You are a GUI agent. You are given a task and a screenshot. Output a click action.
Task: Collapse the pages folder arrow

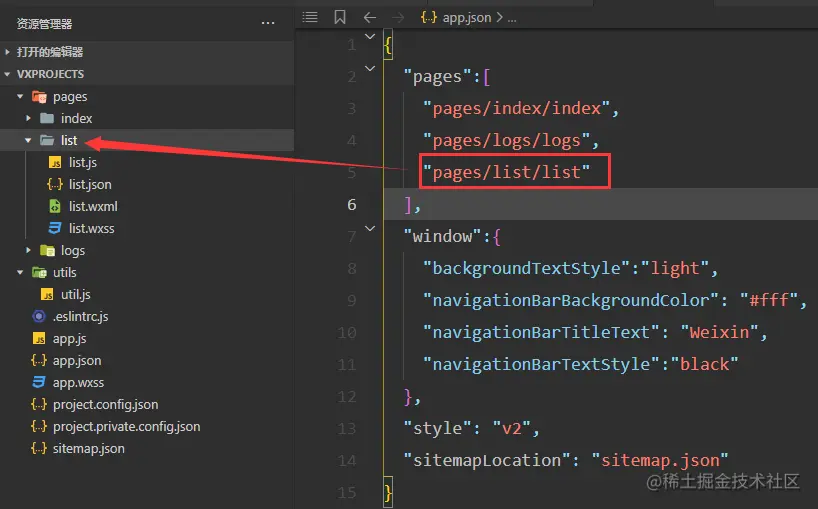click(x=20, y=96)
